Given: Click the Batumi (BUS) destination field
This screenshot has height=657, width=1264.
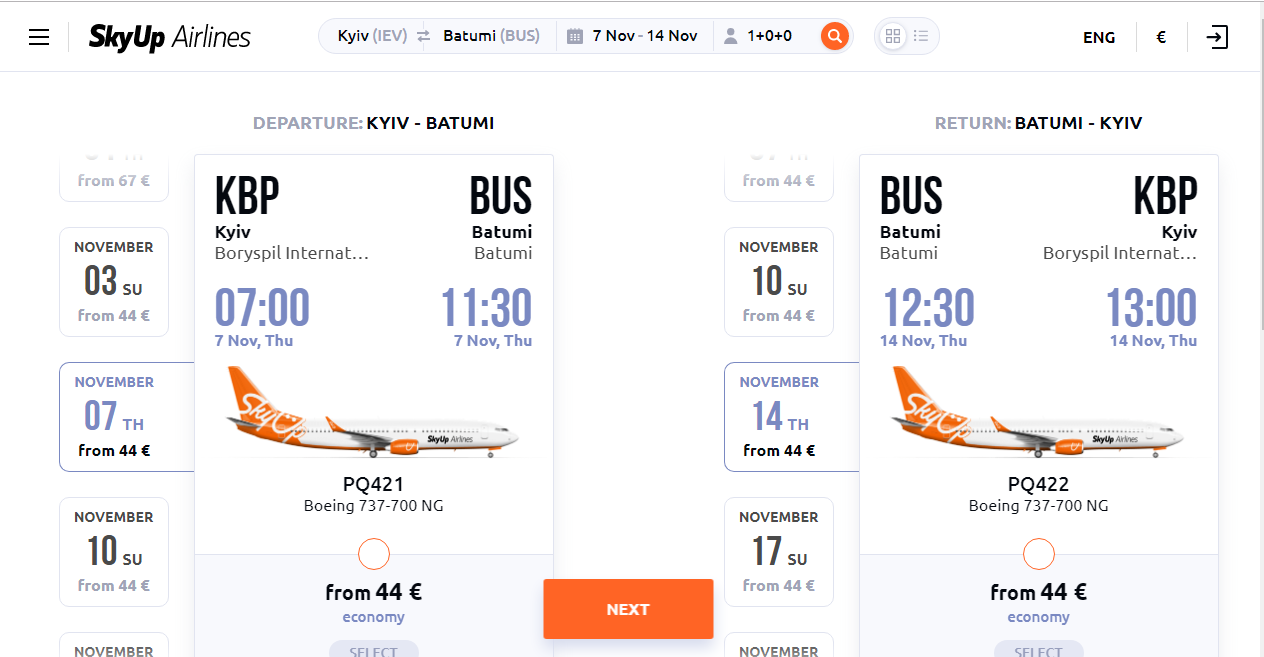Looking at the screenshot, I should click(x=491, y=36).
